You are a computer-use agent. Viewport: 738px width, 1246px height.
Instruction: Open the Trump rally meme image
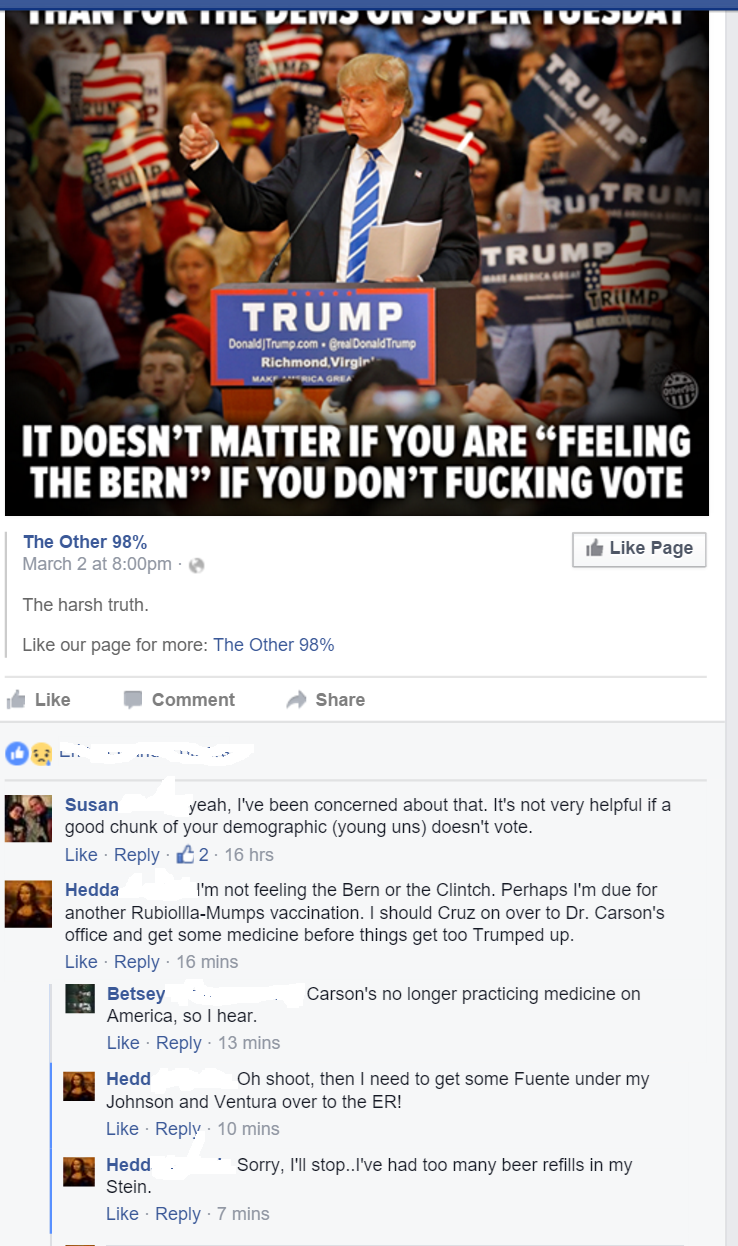[x=357, y=258]
